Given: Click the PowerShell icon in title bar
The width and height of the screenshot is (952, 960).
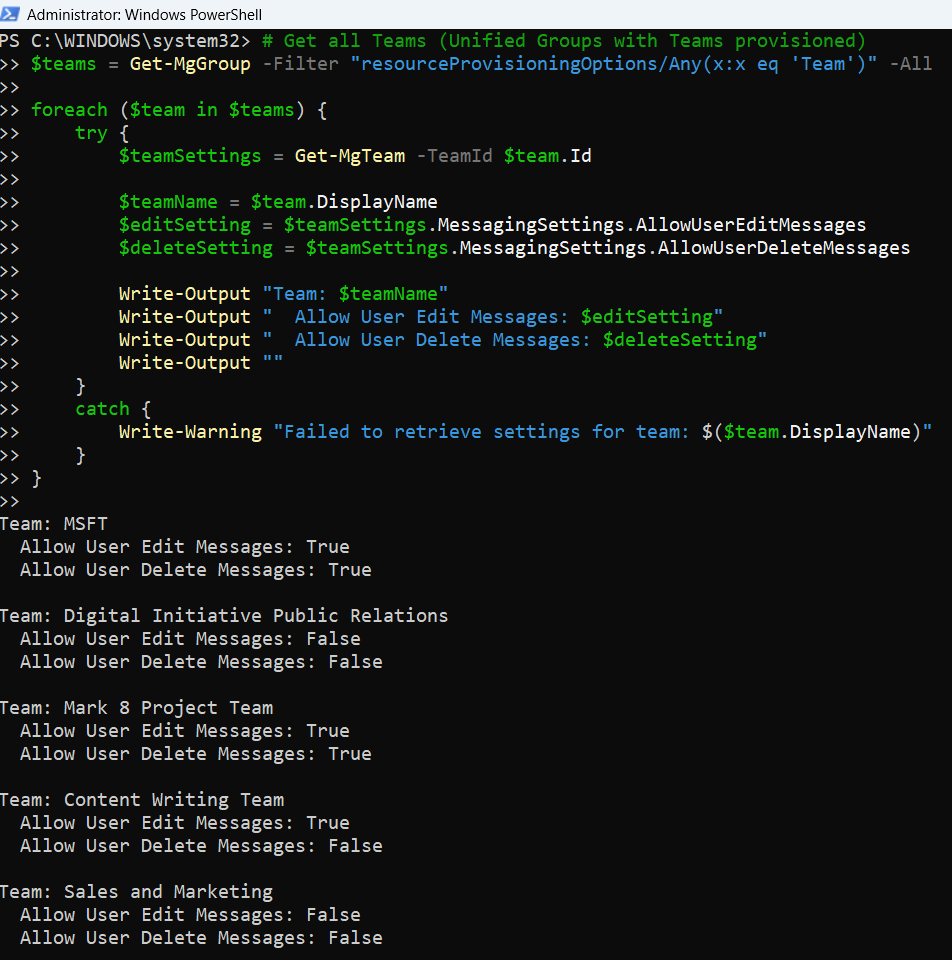Looking at the screenshot, I should [12, 14].
